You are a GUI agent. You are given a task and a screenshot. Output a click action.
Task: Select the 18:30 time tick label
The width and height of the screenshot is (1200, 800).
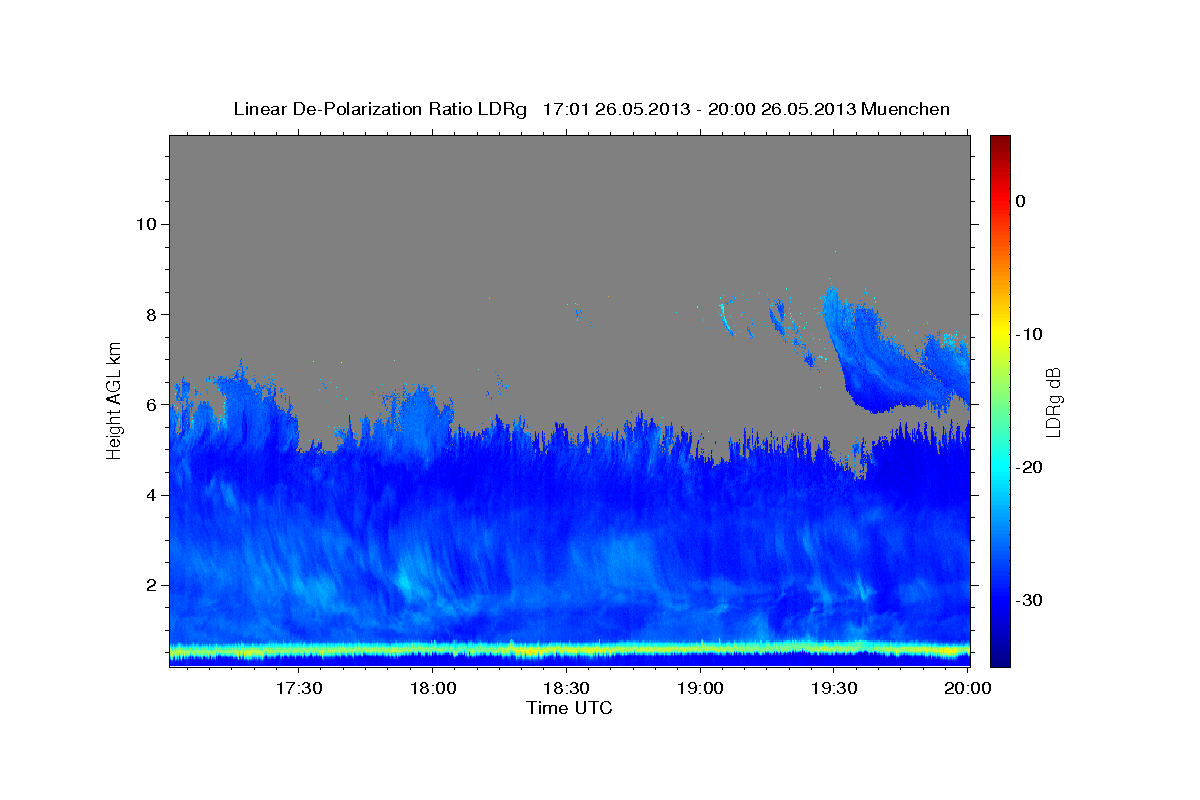point(567,688)
